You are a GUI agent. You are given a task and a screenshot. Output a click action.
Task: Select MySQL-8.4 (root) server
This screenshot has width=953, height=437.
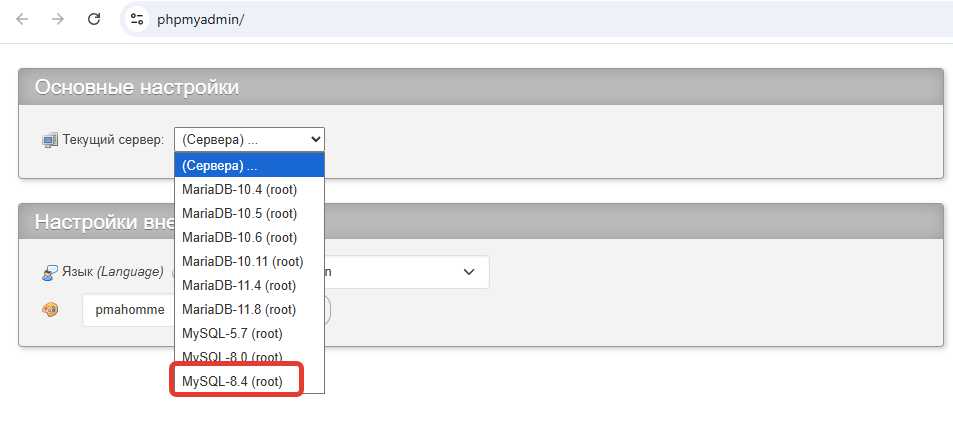pyautogui.click(x=249, y=381)
